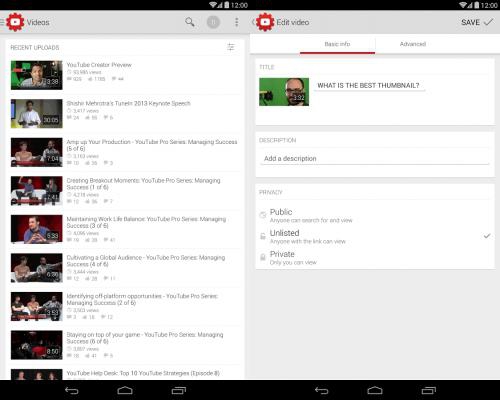This screenshot has height=400, width=500.
Task: Open the Staying on top of your game thumbnail
Action: click(x=37, y=345)
